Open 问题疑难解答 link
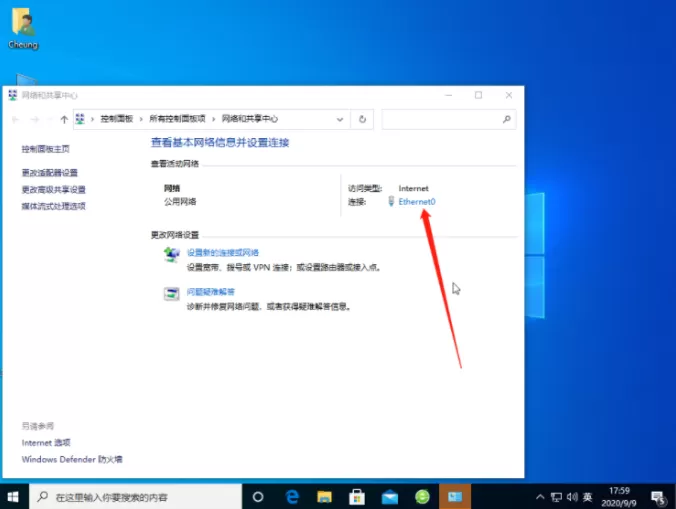 [210, 292]
